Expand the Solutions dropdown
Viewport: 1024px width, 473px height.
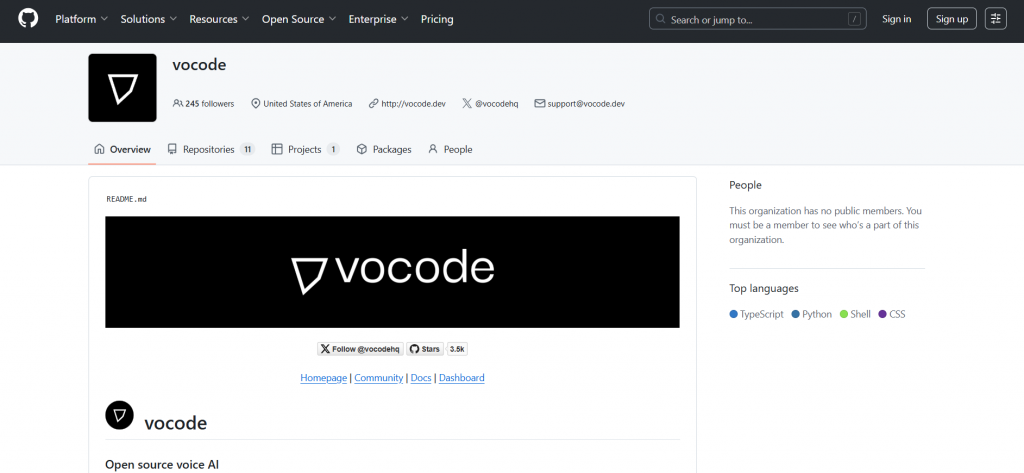[149, 19]
